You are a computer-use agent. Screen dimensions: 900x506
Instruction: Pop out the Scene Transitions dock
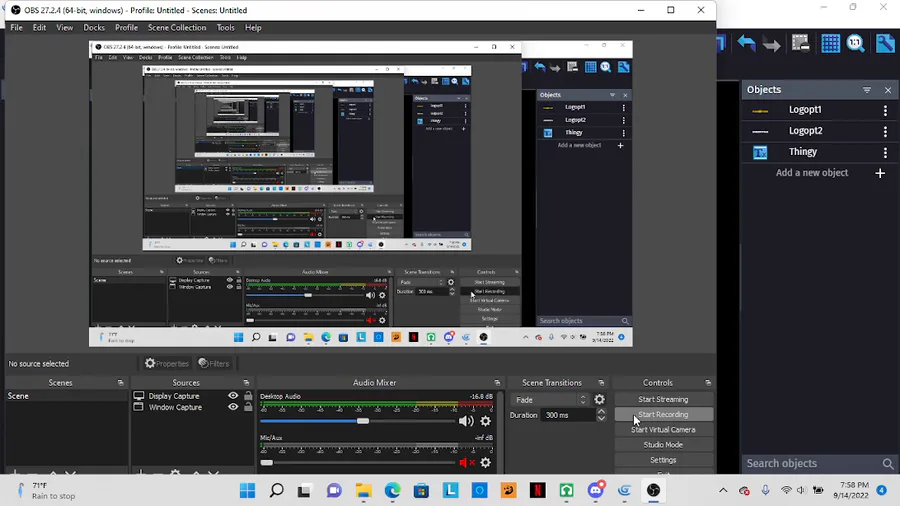pyautogui.click(x=601, y=383)
